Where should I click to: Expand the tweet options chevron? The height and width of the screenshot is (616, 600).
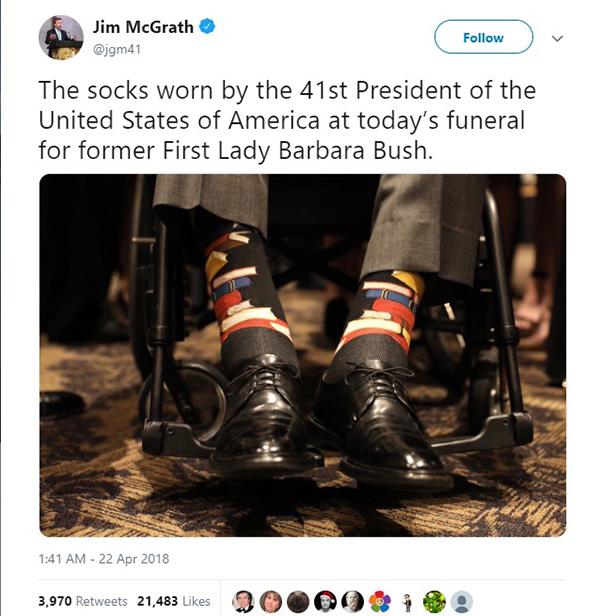pyautogui.click(x=558, y=38)
